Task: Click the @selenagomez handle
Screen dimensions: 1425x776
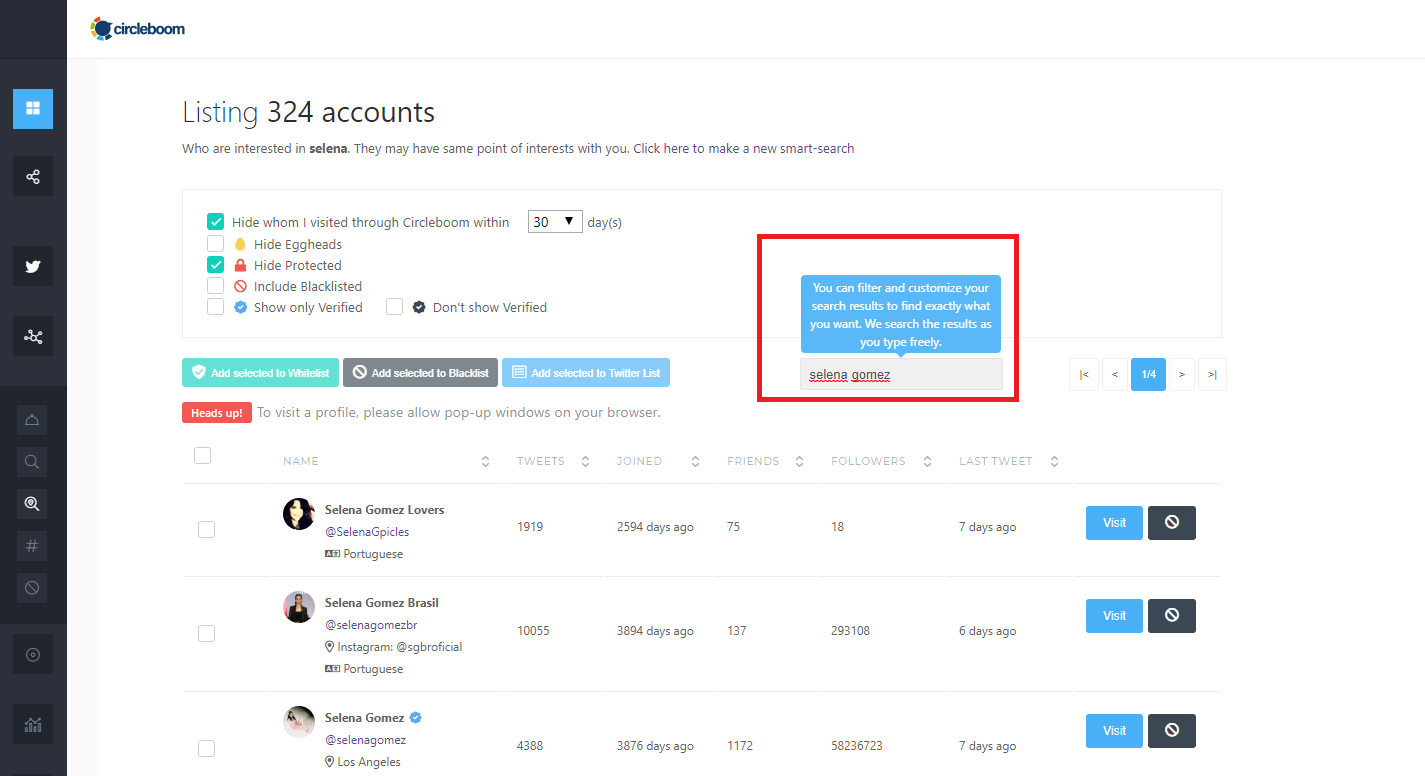Action: (365, 740)
